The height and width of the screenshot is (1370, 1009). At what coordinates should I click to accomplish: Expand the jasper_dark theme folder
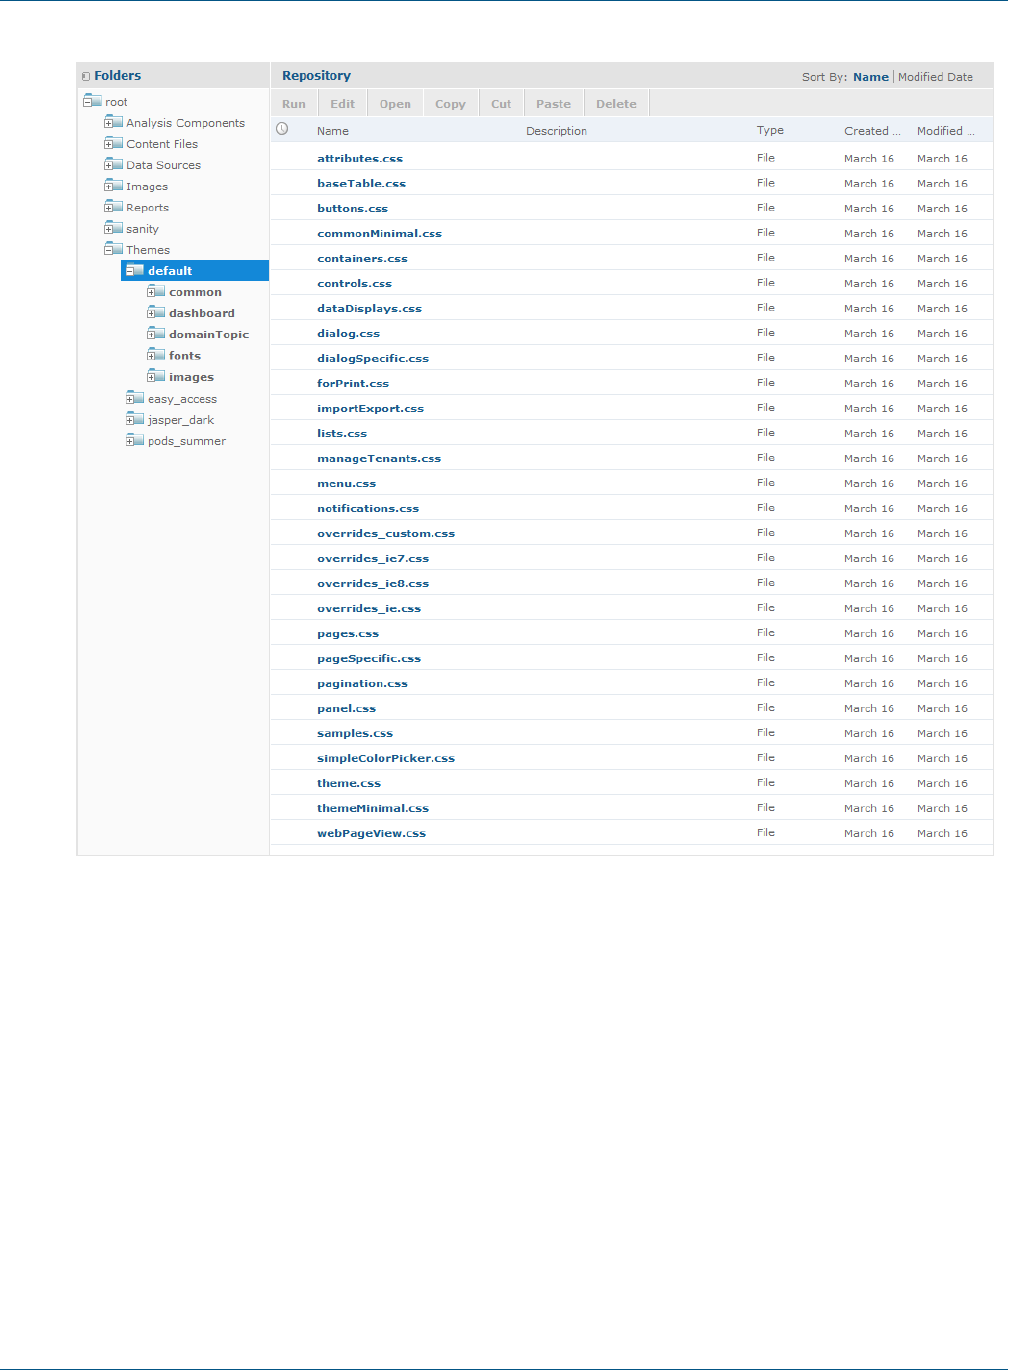pos(130,419)
